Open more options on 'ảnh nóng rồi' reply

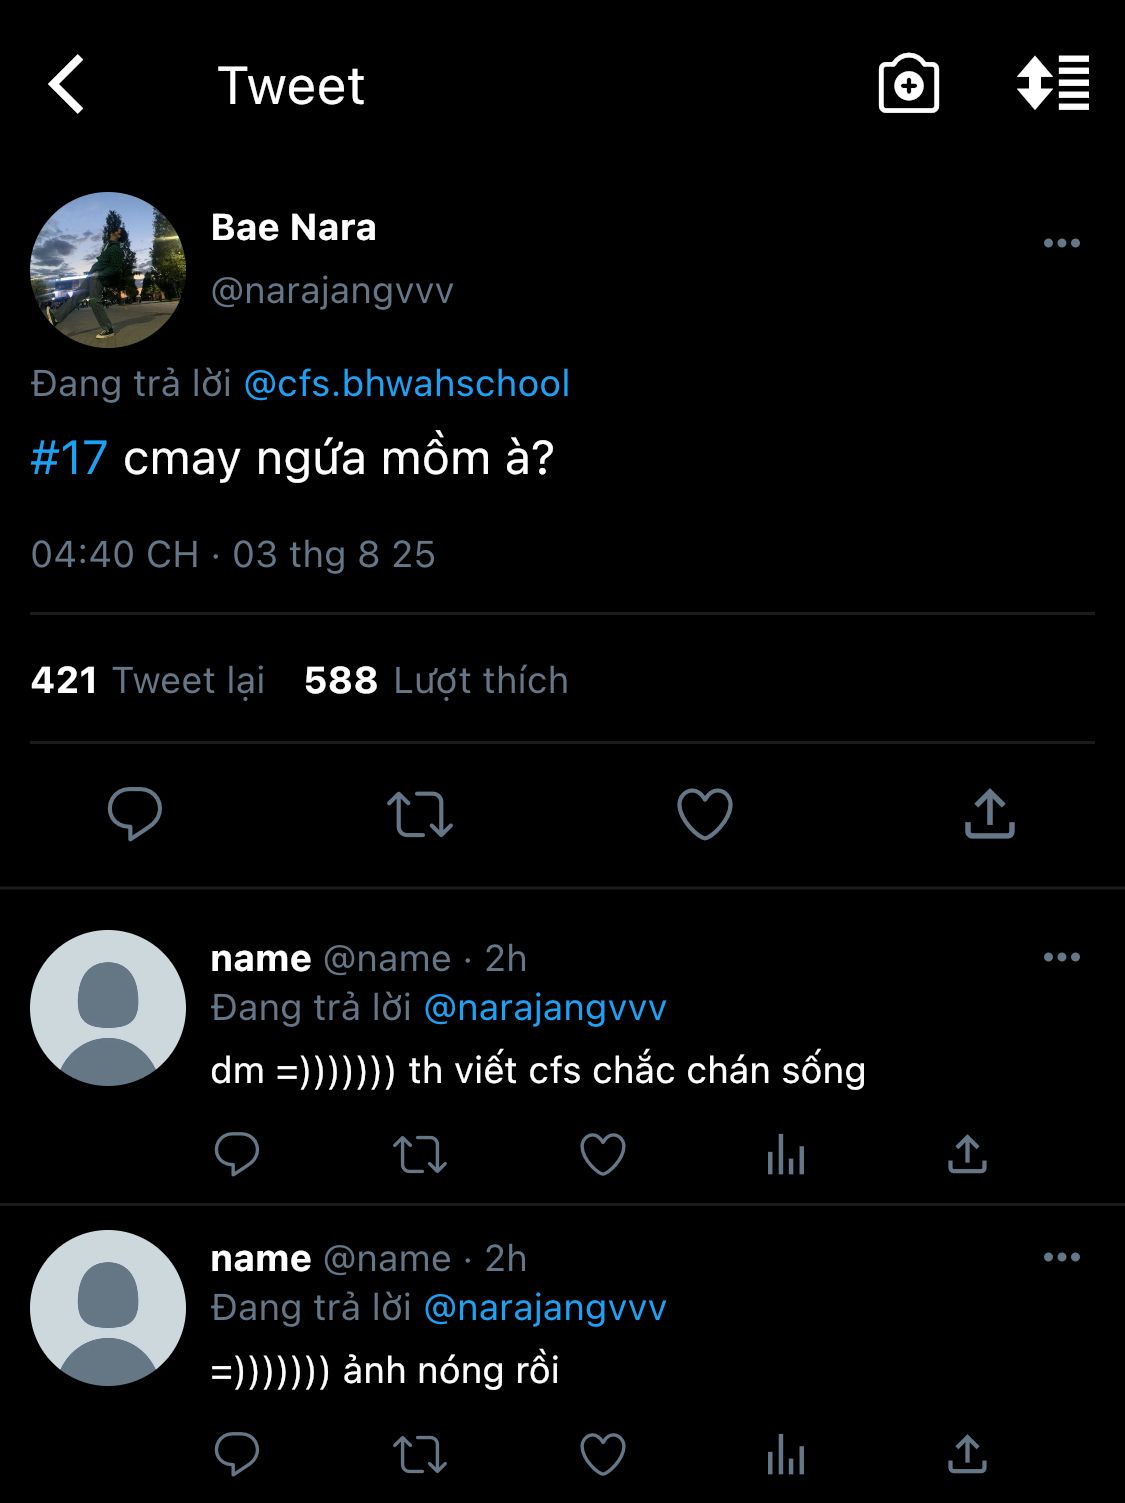[1061, 1257]
